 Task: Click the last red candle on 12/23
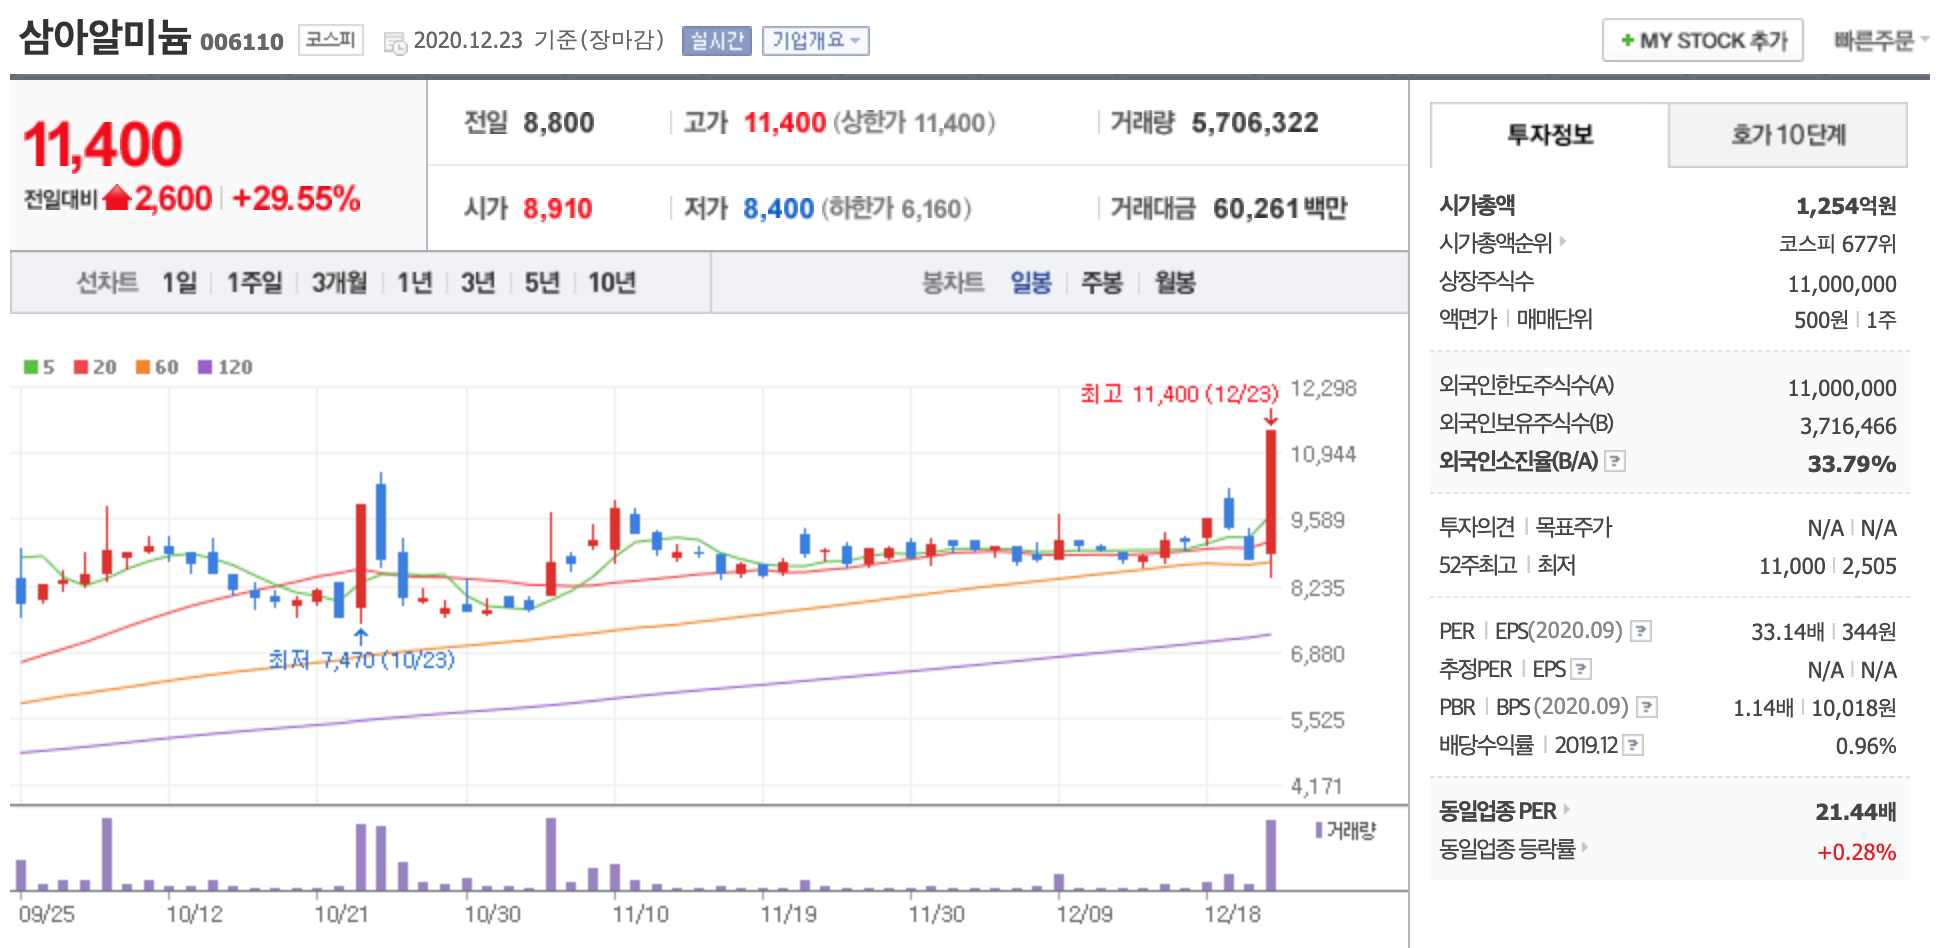(1271, 492)
